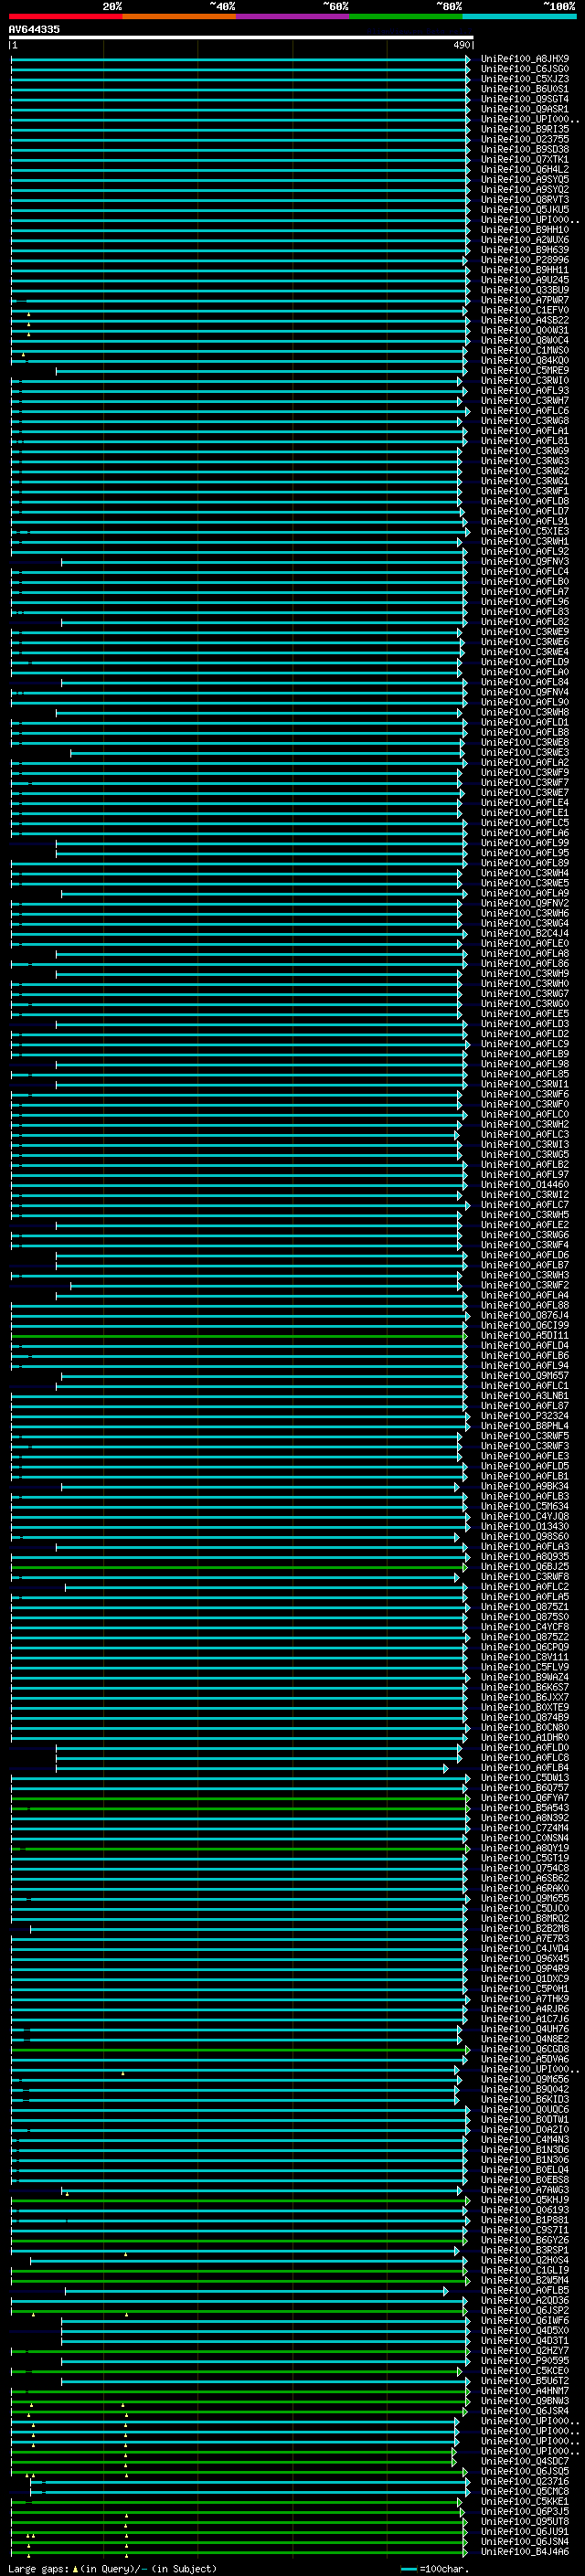Select subject label UniRef100_Q876J4
Image resolution: width=585 pixels, height=2576 pixels.
pyautogui.click(x=525, y=1315)
